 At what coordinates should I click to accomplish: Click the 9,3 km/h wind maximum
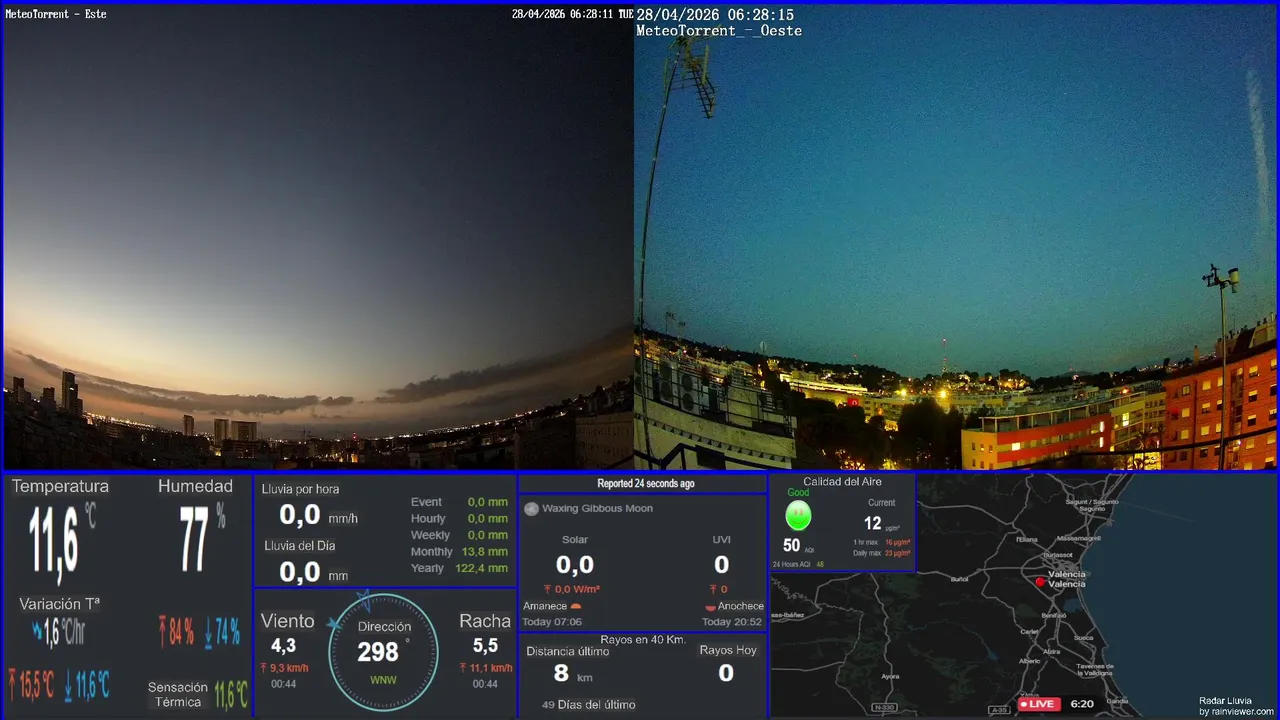click(x=284, y=668)
